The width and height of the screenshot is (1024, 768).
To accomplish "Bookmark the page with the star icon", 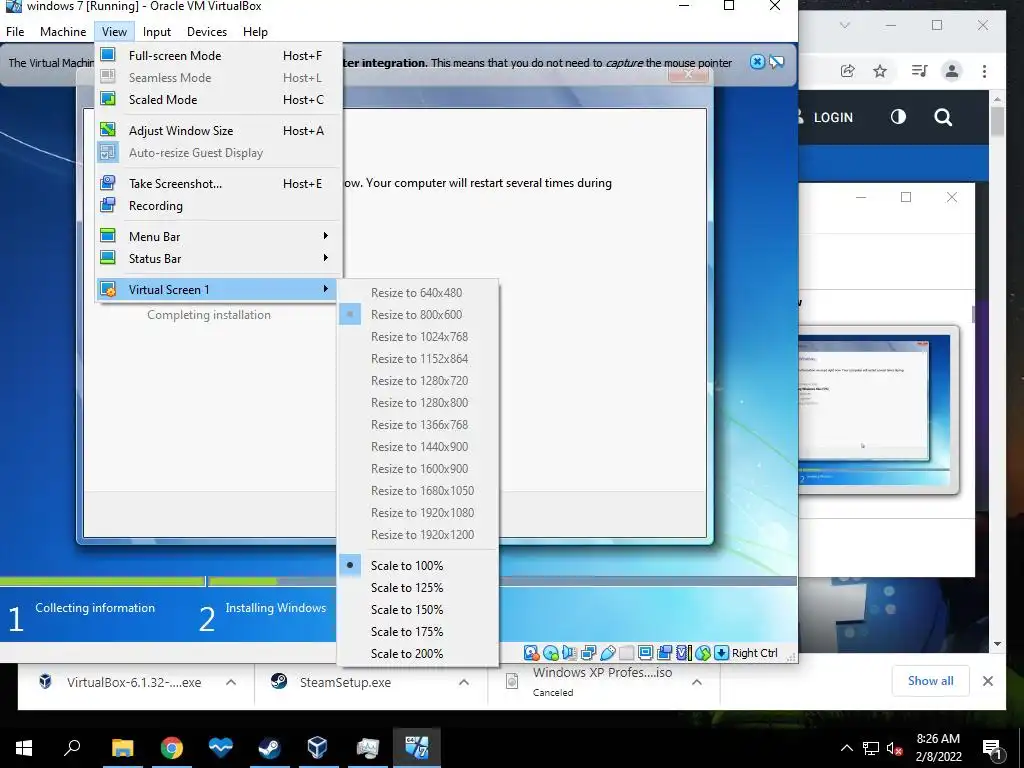I will 880,71.
